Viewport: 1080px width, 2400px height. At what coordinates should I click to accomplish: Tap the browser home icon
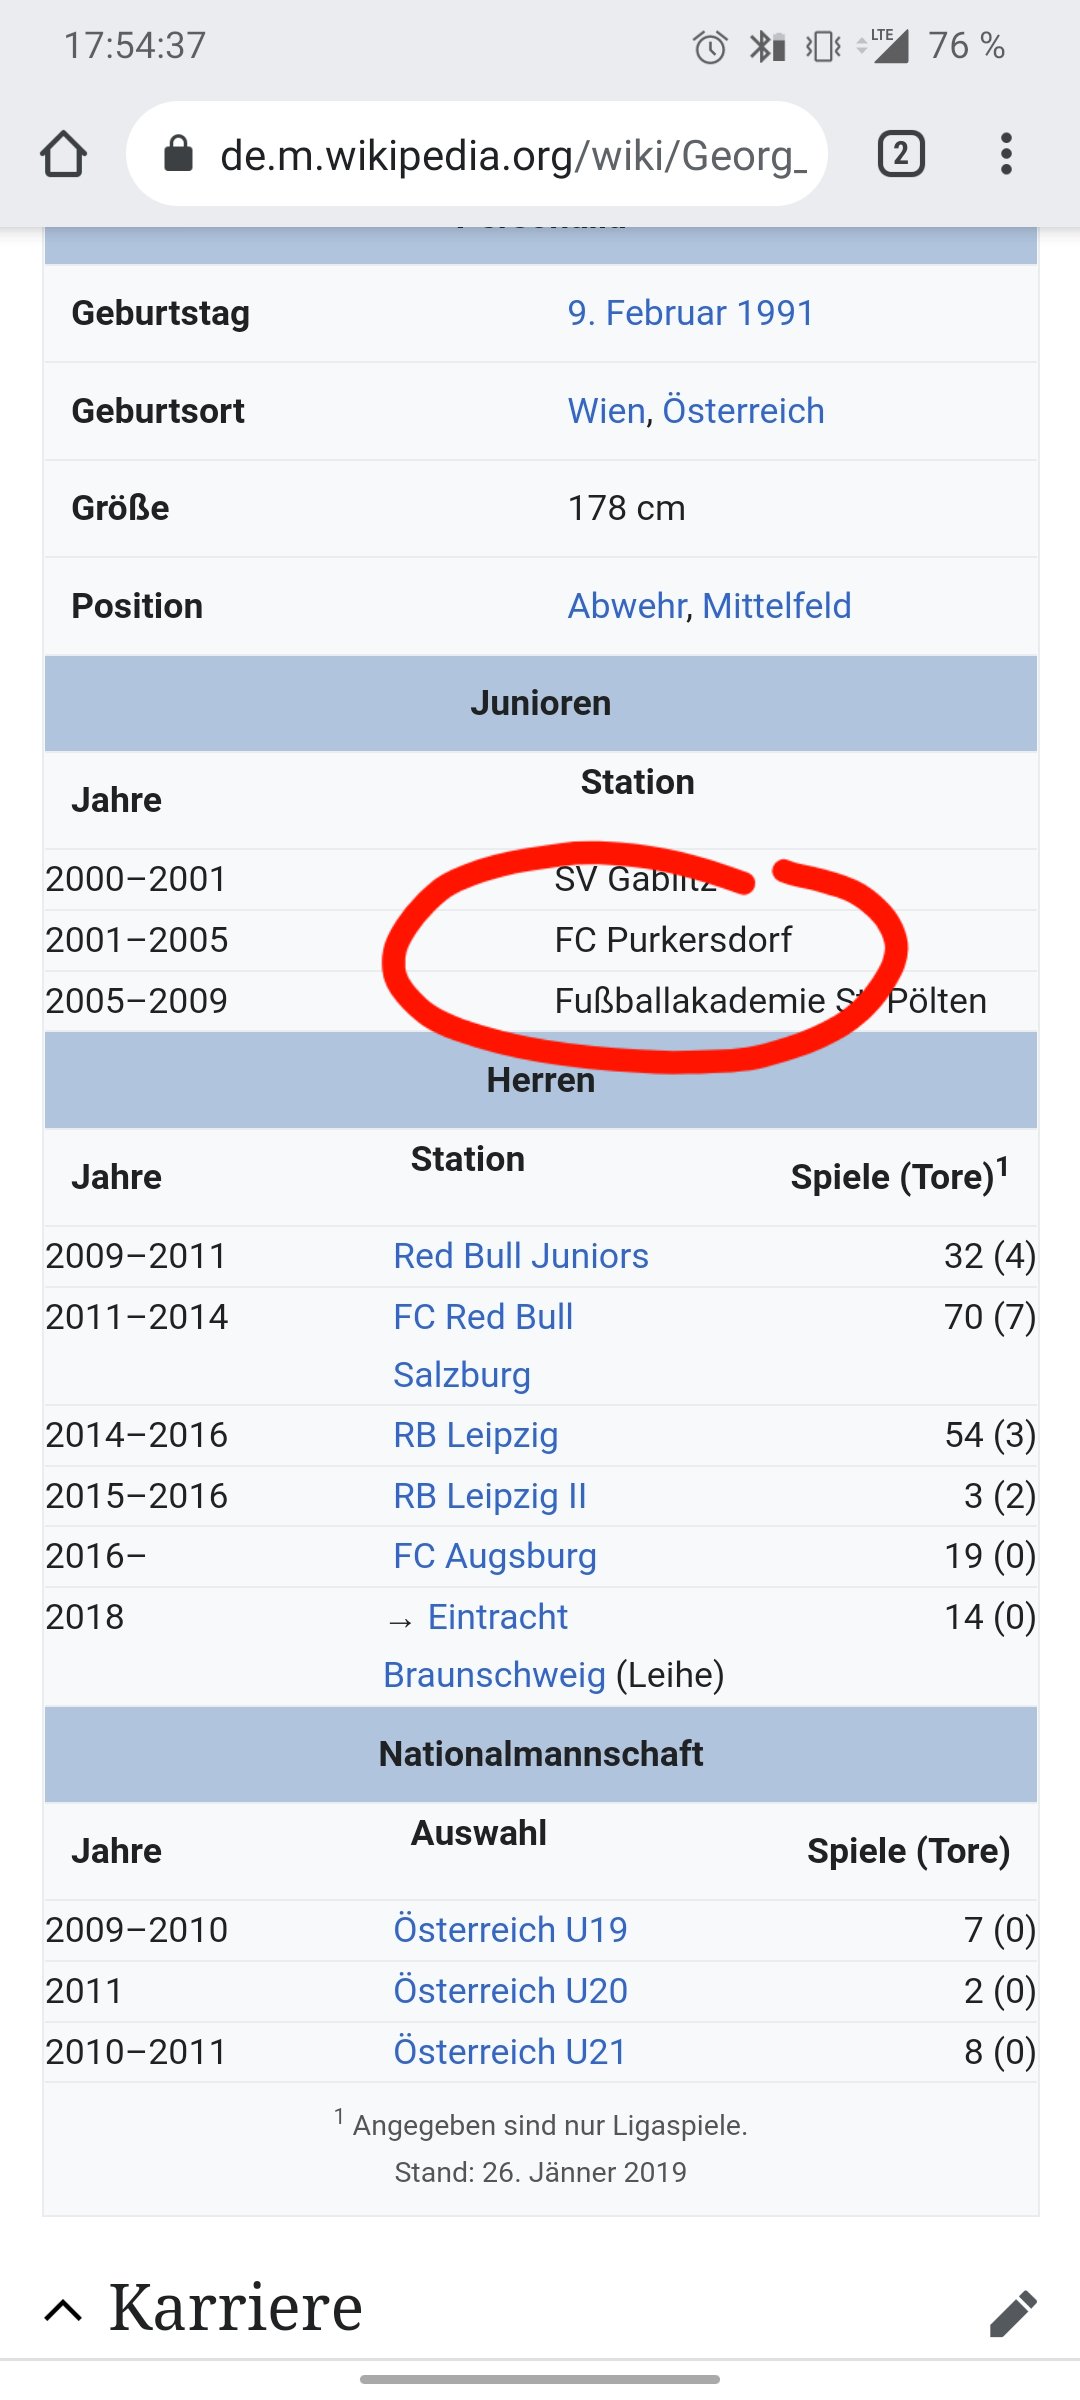point(63,154)
